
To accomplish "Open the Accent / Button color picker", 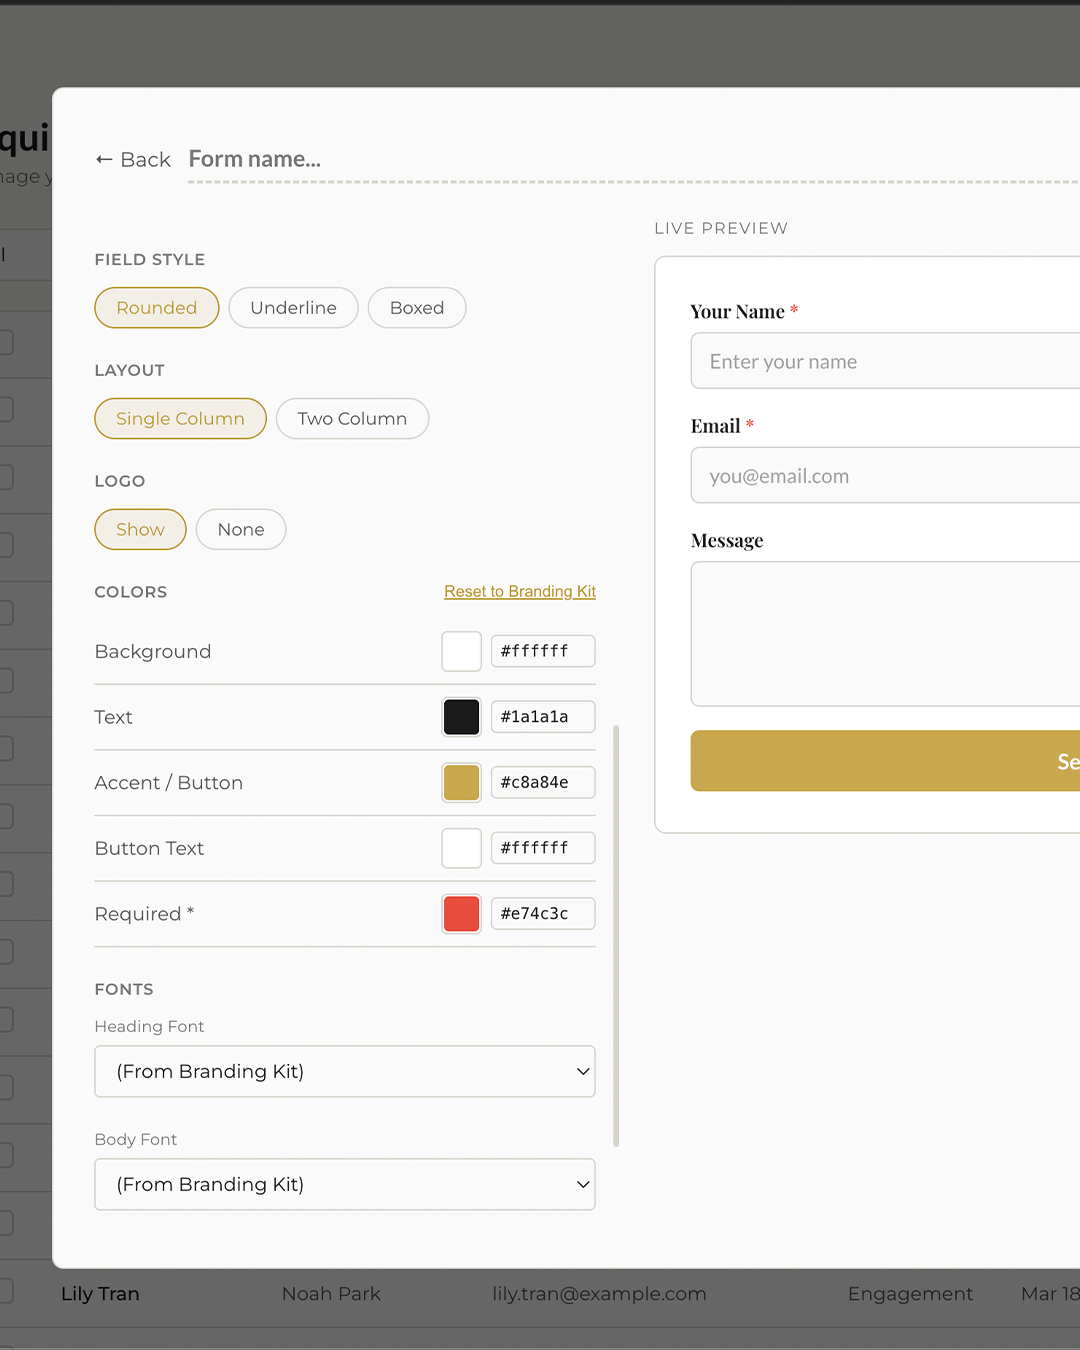I will pos(461,782).
